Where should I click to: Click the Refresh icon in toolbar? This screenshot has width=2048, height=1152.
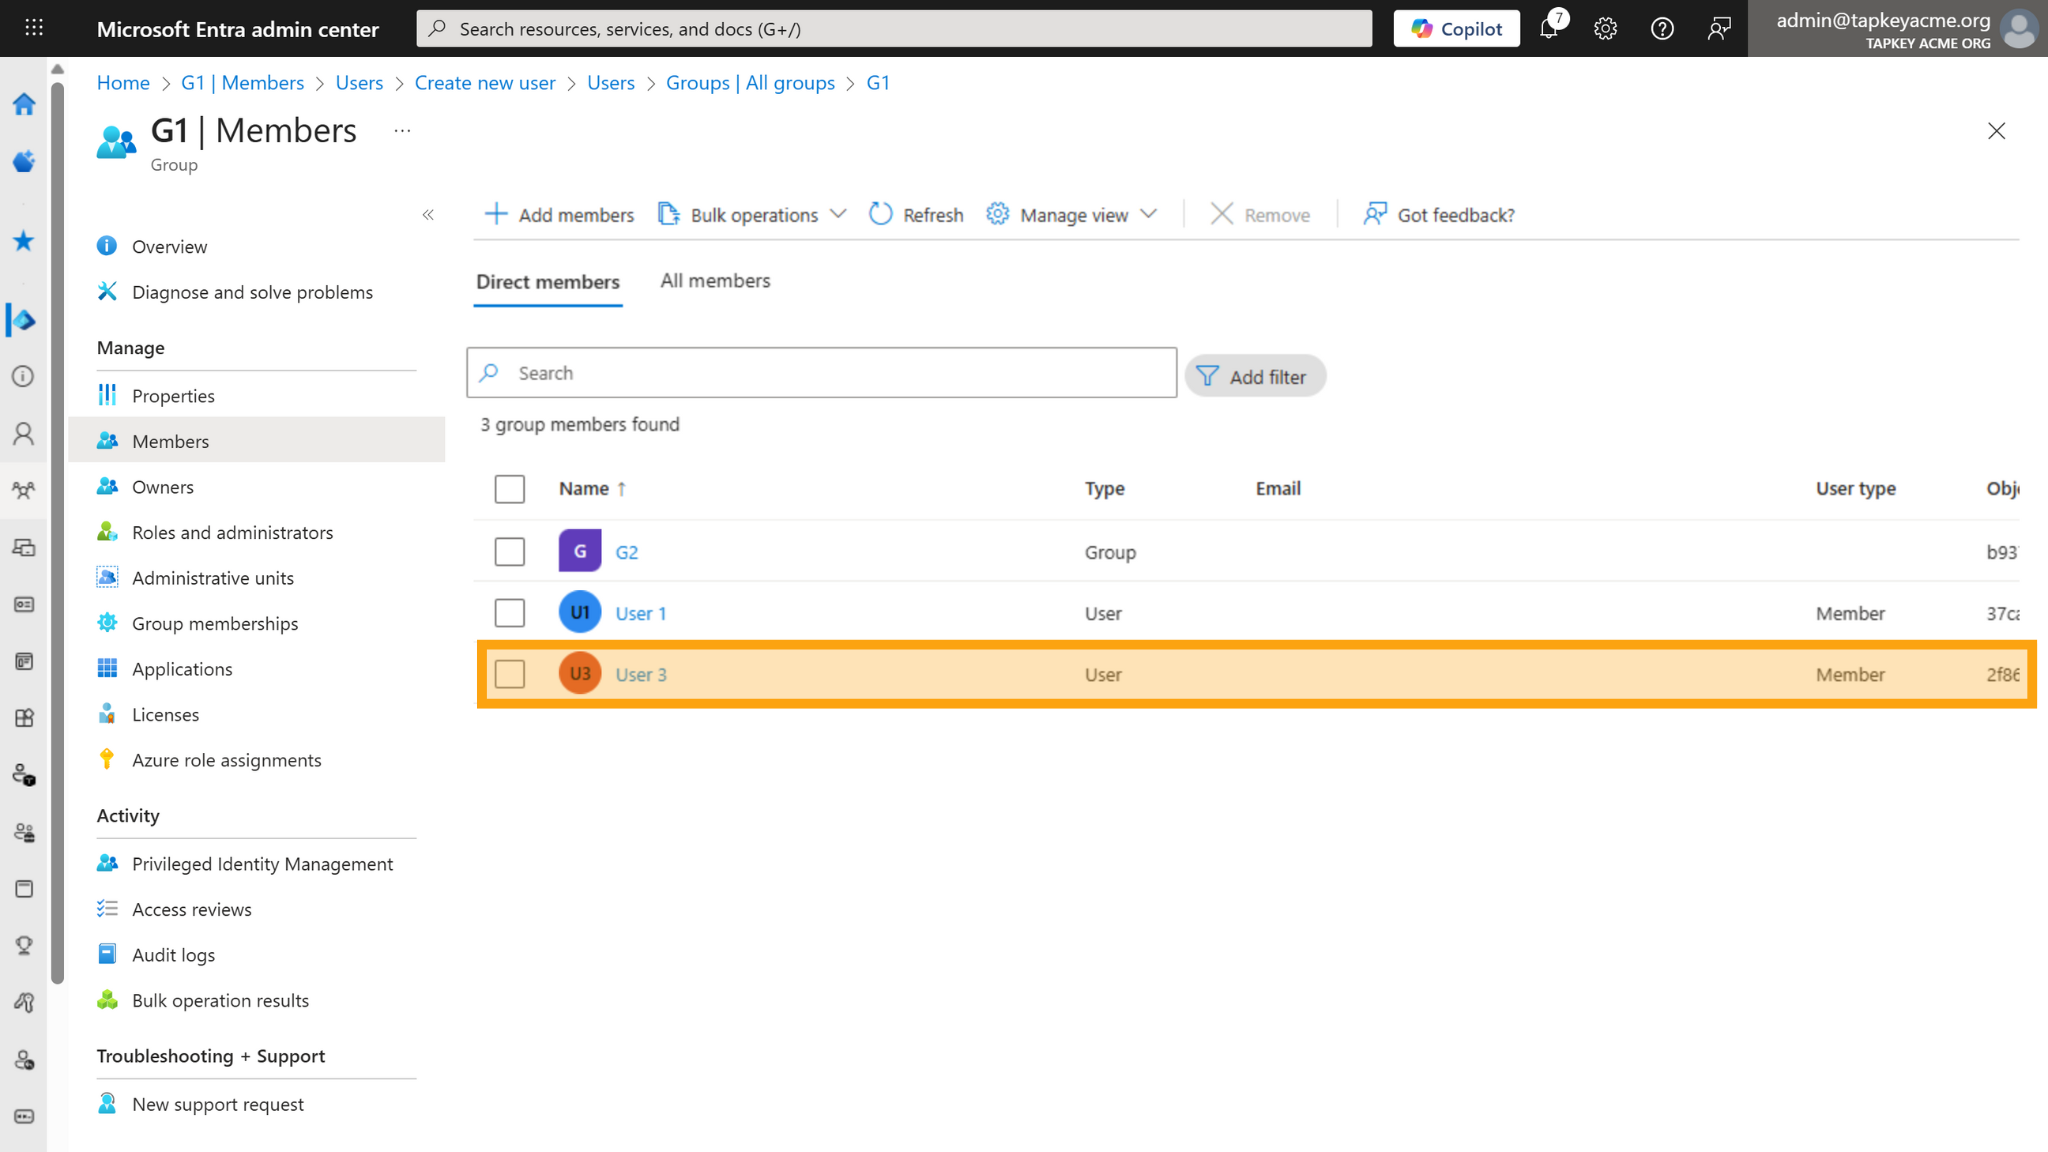coord(880,214)
